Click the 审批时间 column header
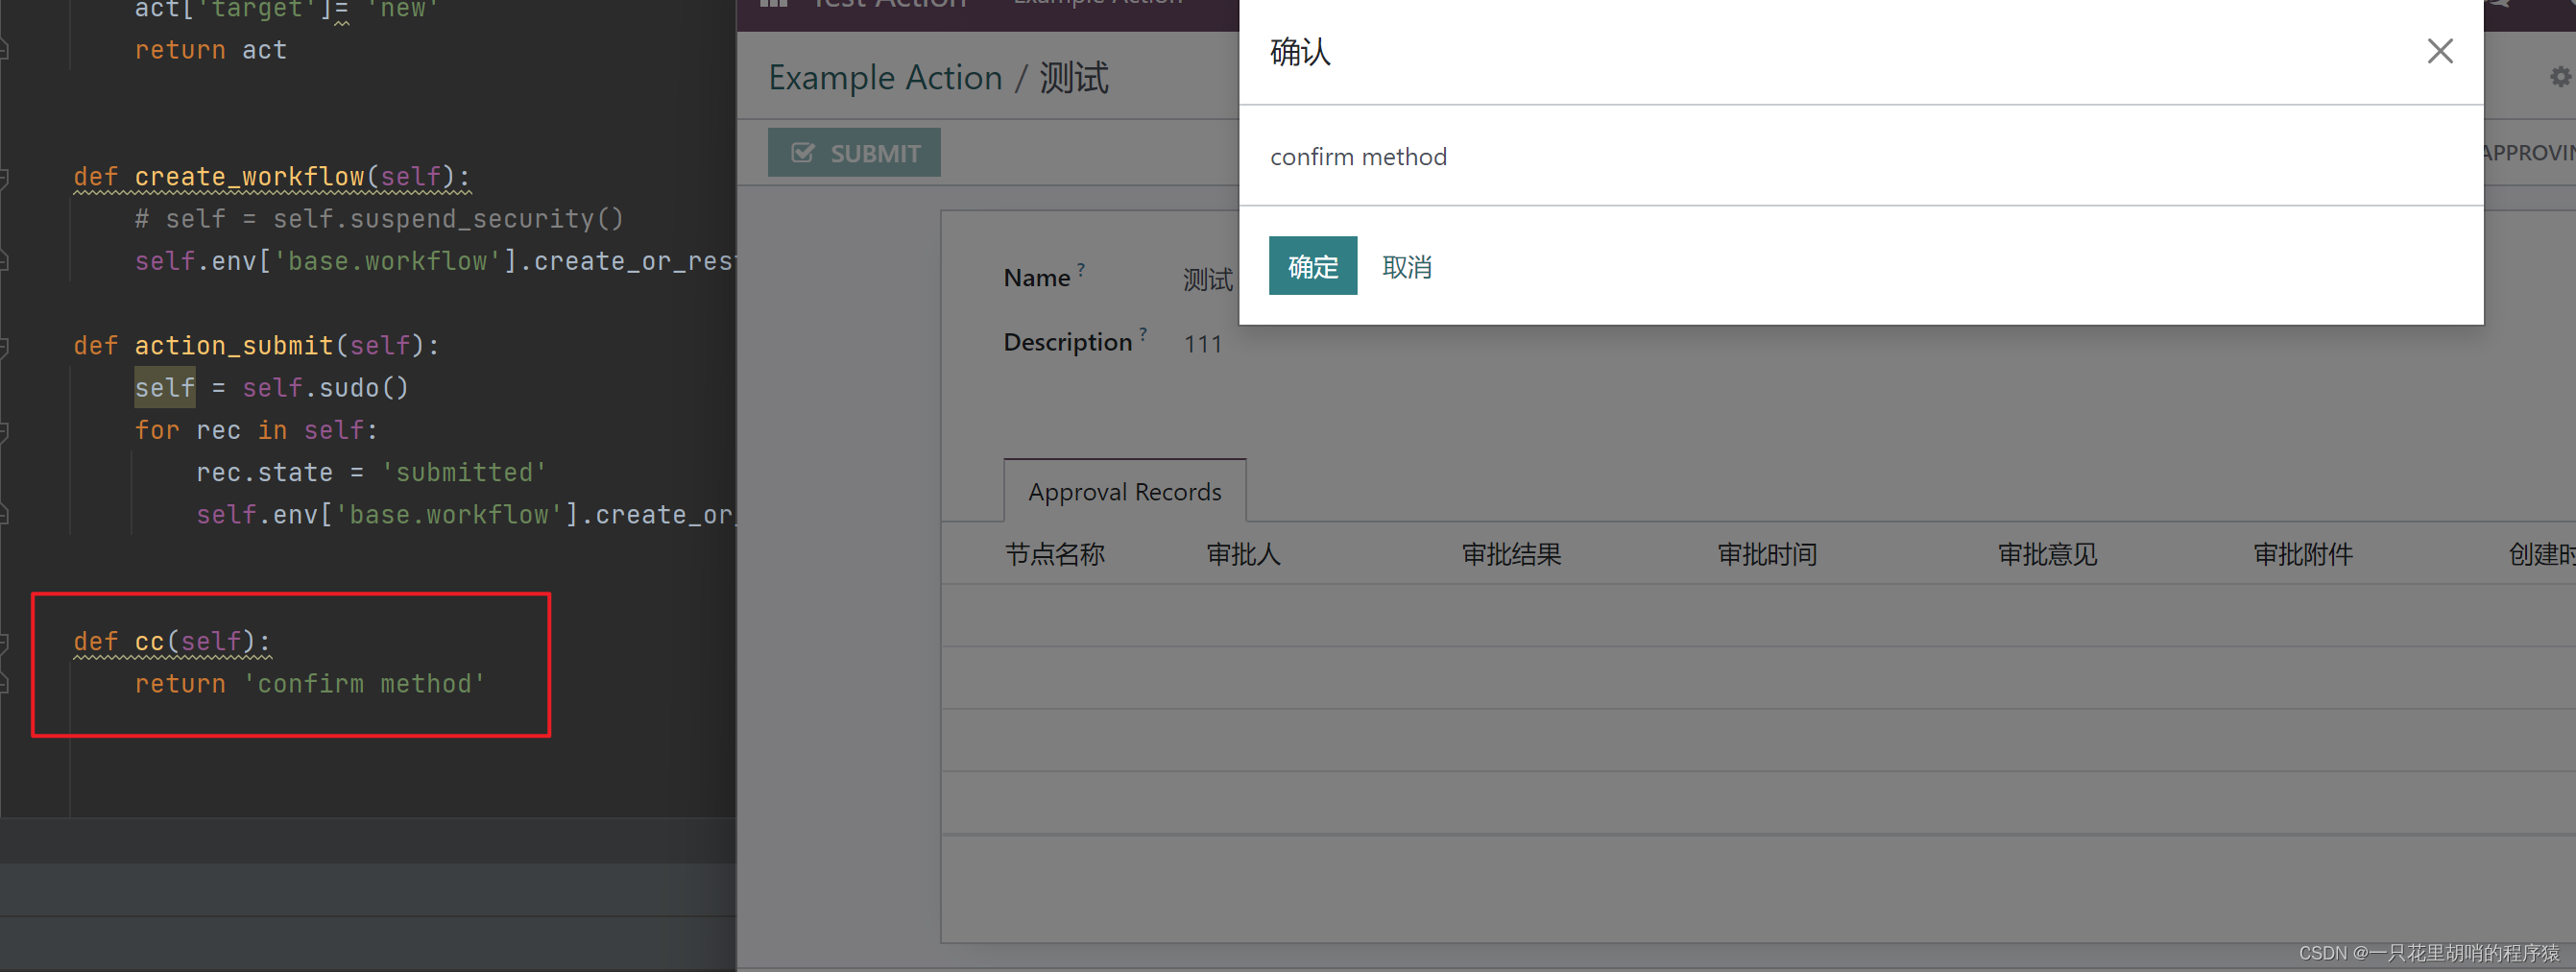The height and width of the screenshot is (972, 2576). (1767, 554)
